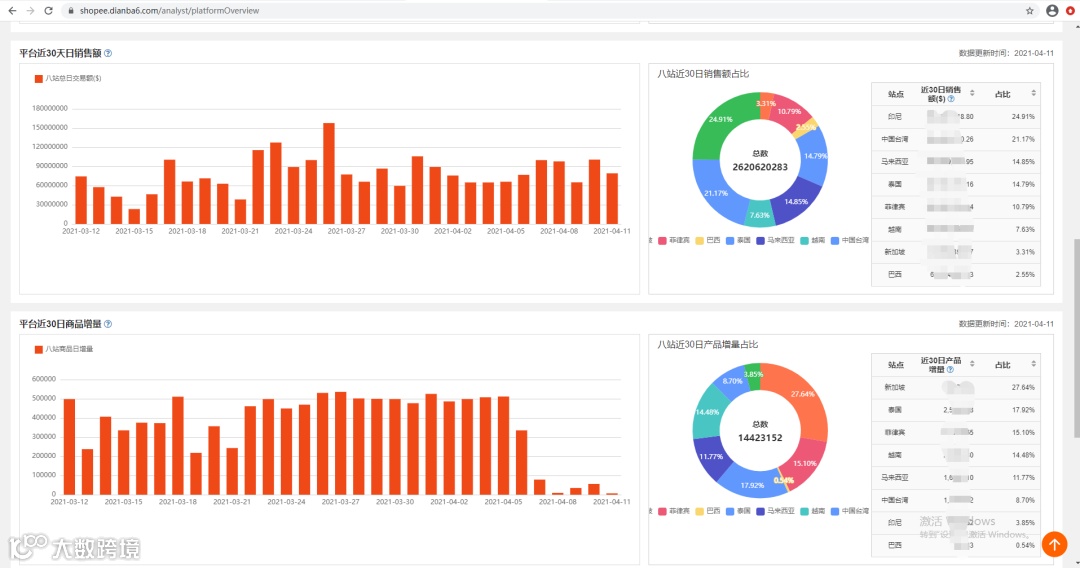Bookmark this page with the star icon
Image resolution: width=1080 pixels, height=568 pixels.
pos(1030,10)
